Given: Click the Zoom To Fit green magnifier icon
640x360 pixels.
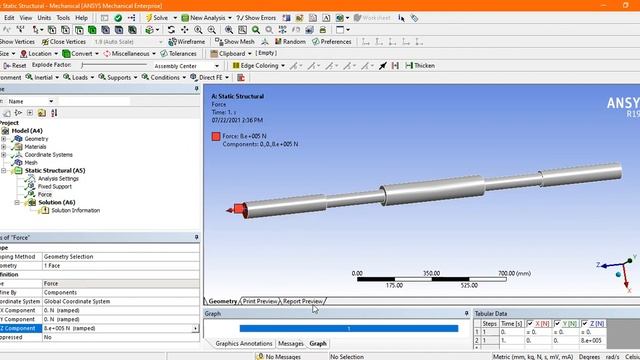Looking at the screenshot, I should (256, 30).
